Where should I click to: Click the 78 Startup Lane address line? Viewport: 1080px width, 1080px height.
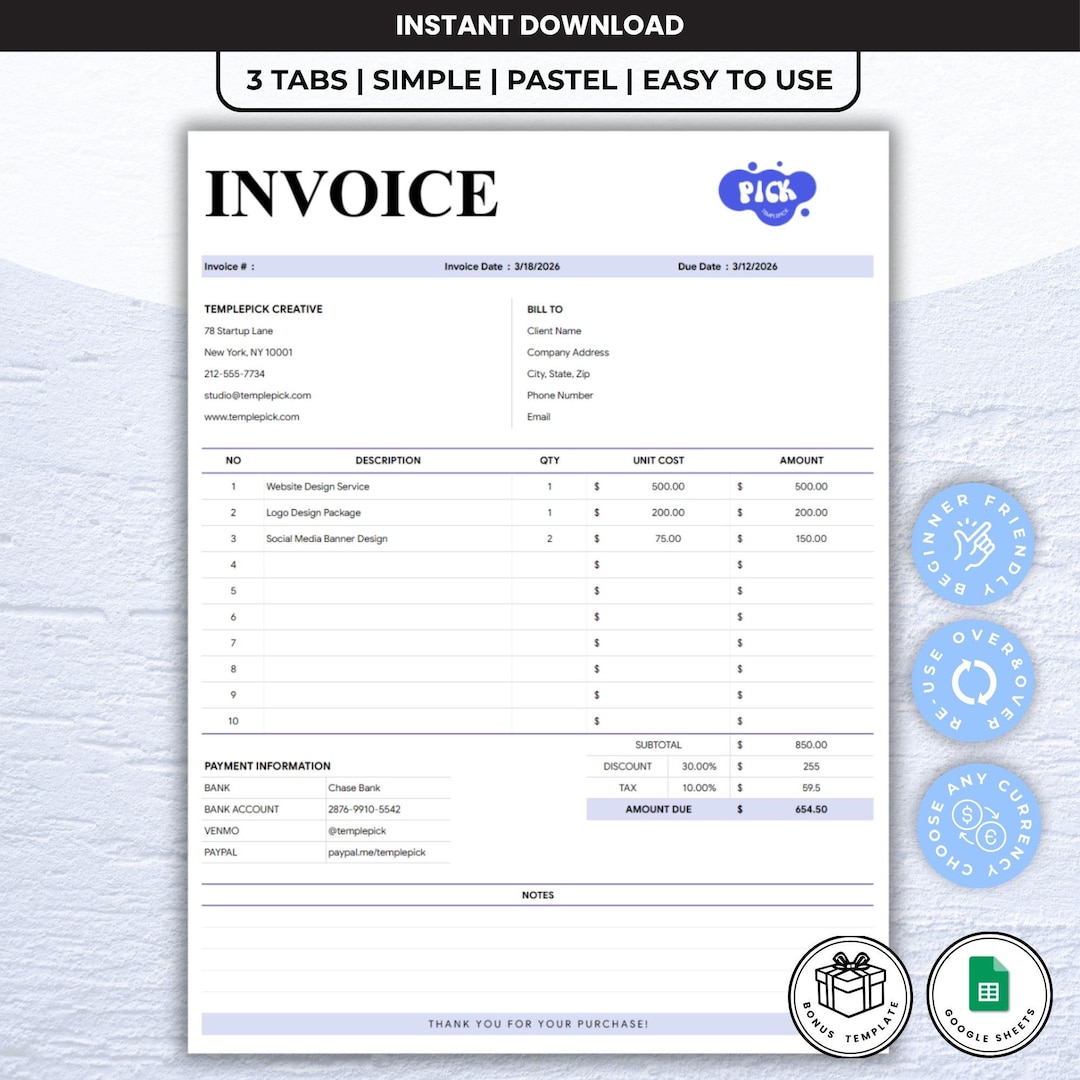(x=238, y=331)
